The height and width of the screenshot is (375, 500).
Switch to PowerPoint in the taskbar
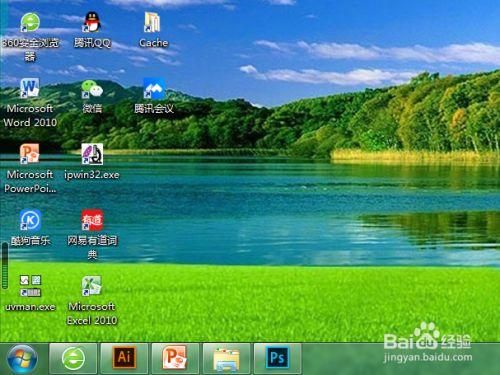[x=175, y=359]
